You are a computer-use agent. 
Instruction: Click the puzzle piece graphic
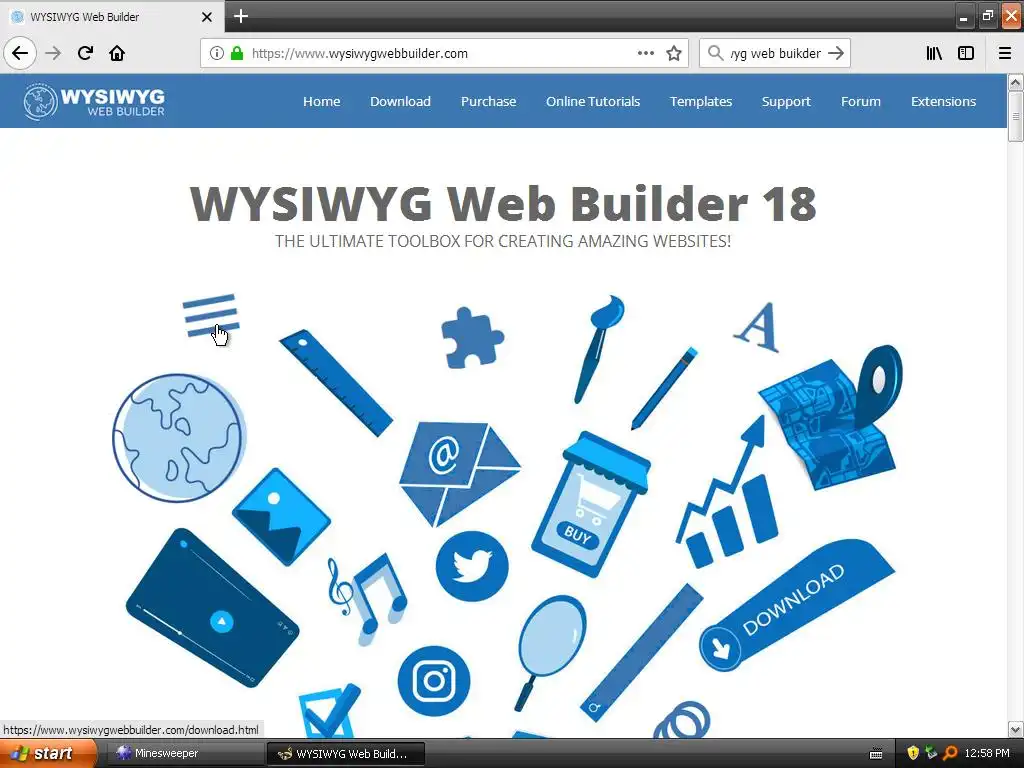[x=472, y=338]
